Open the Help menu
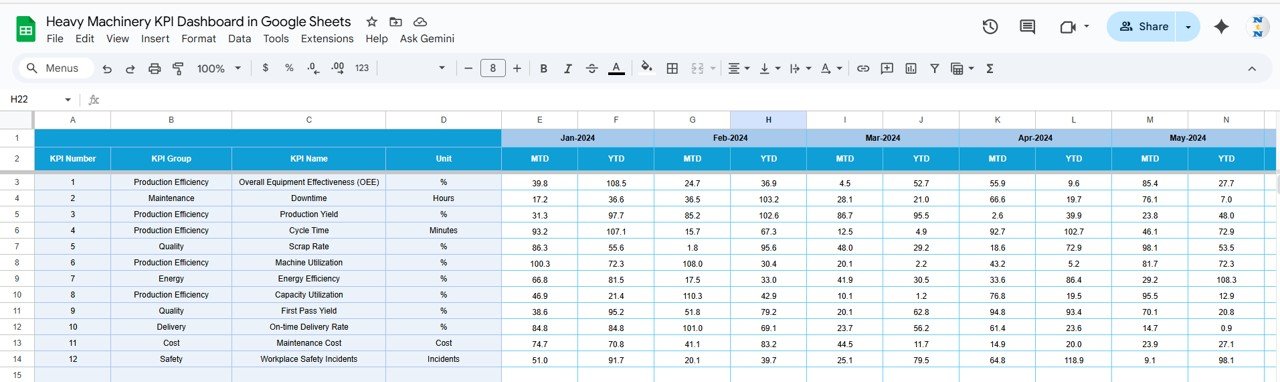The height and width of the screenshot is (382, 1280). coord(377,38)
